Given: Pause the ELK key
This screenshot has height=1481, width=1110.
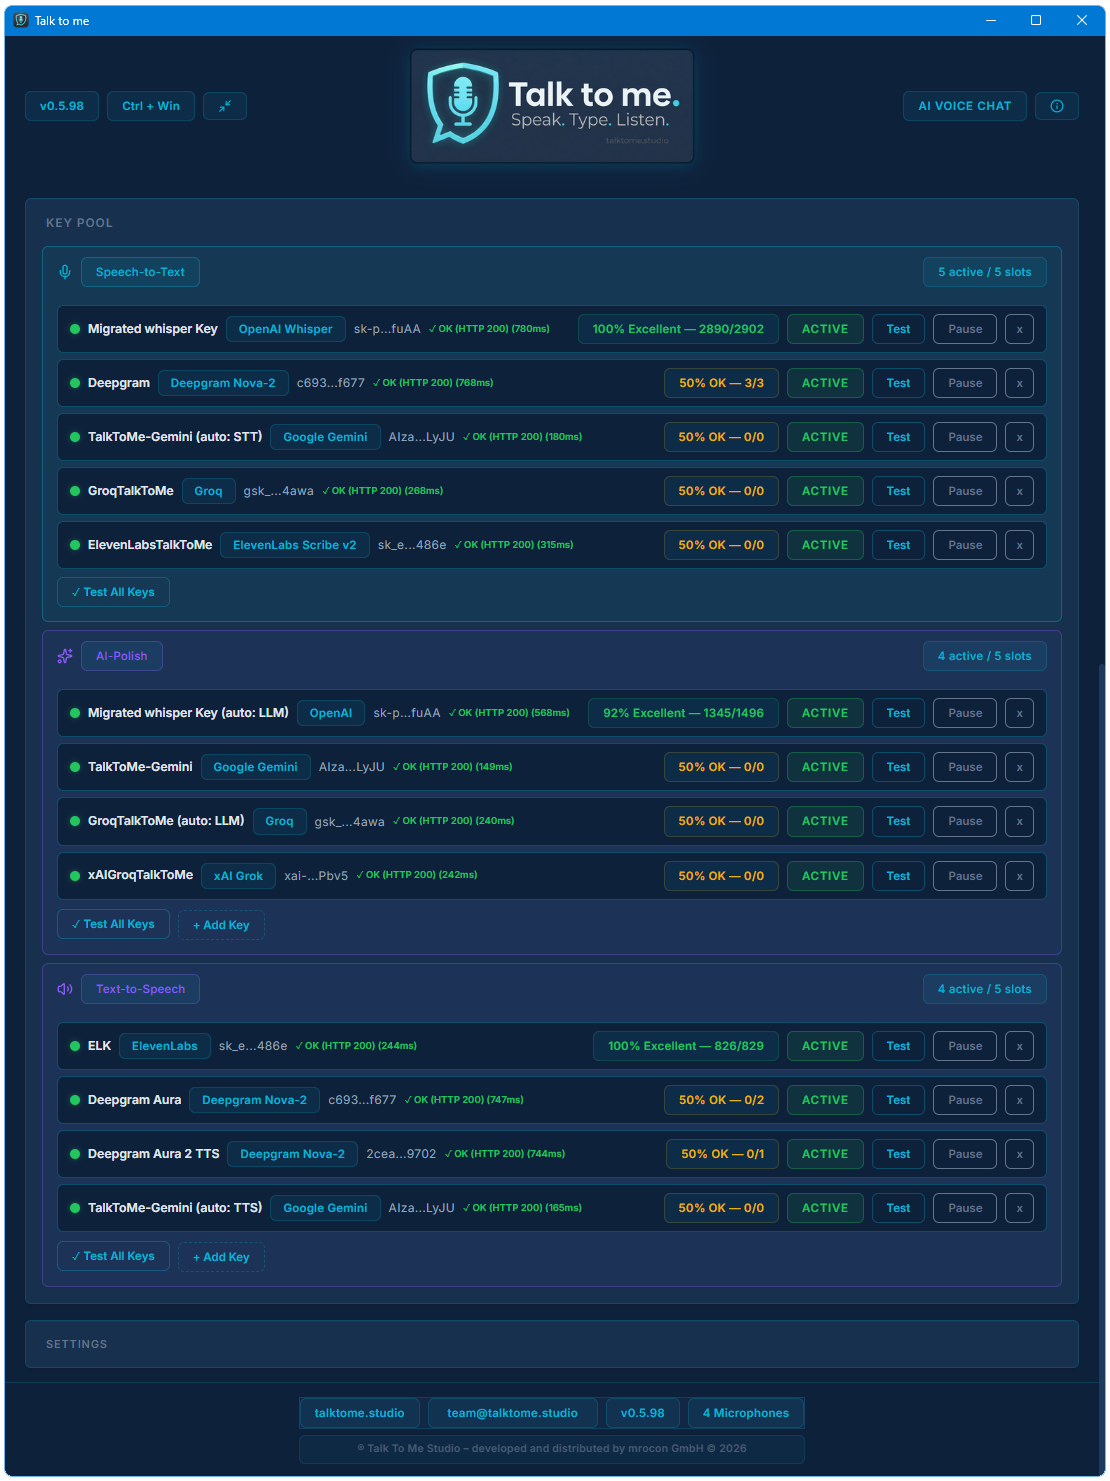Looking at the screenshot, I should tap(965, 1046).
